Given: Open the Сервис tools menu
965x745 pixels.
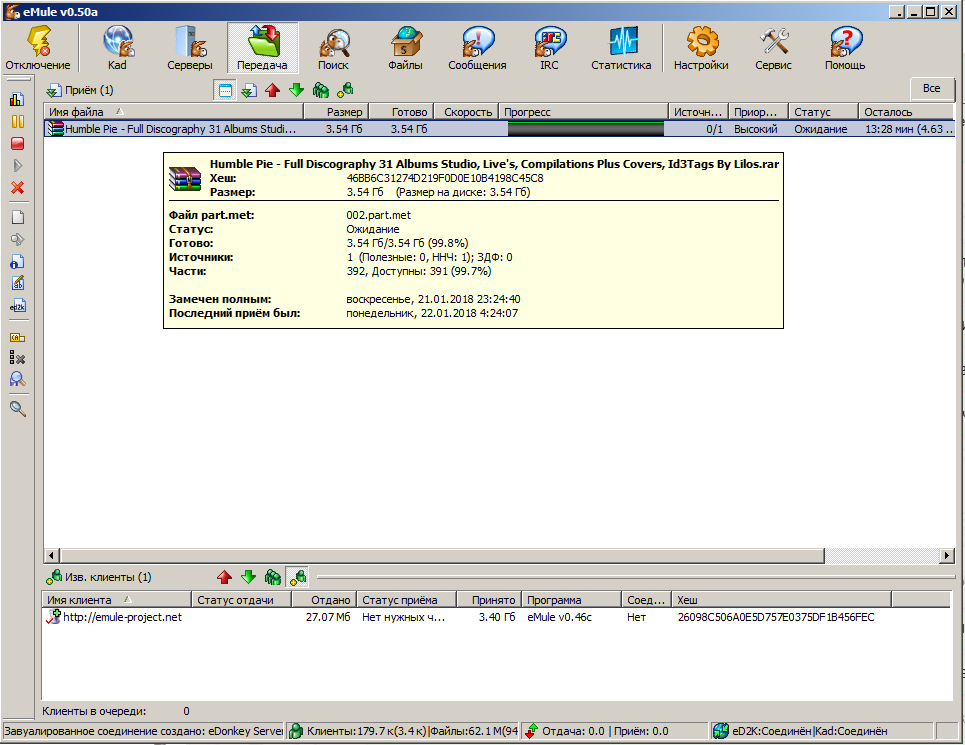Looking at the screenshot, I should [774, 49].
